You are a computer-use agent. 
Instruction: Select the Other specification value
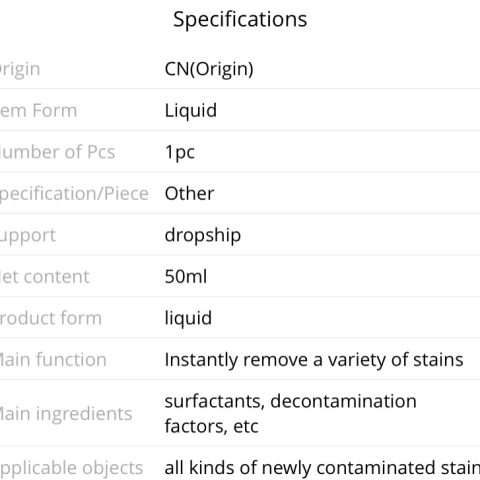[x=189, y=194]
